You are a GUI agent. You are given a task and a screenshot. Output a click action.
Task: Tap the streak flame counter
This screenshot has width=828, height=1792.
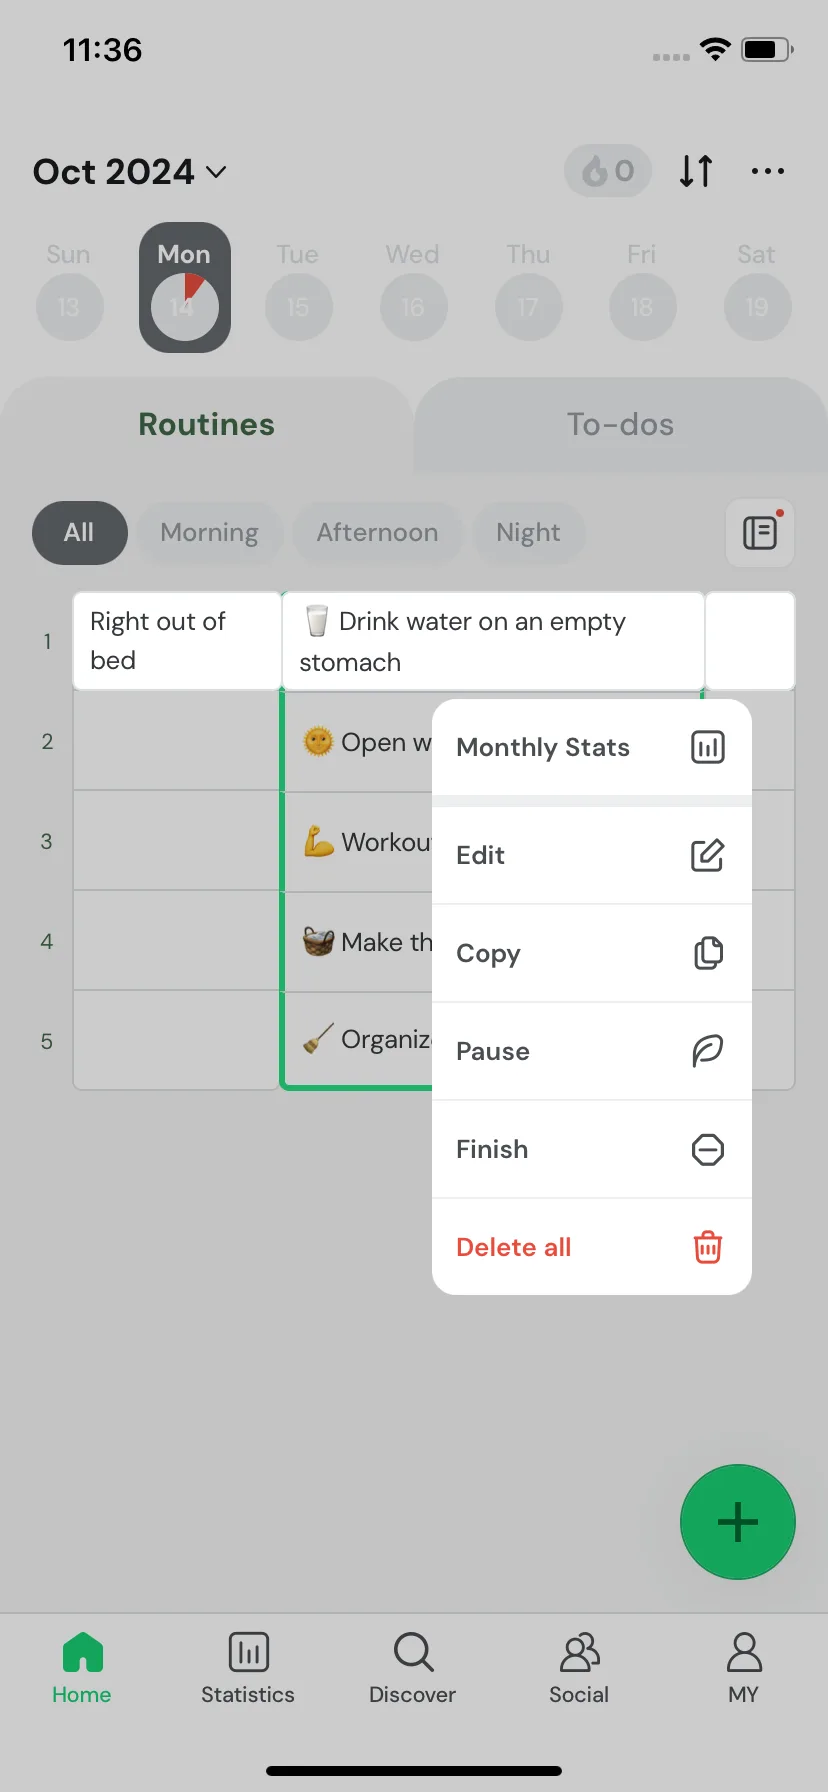pyautogui.click(x=608, y=171)
